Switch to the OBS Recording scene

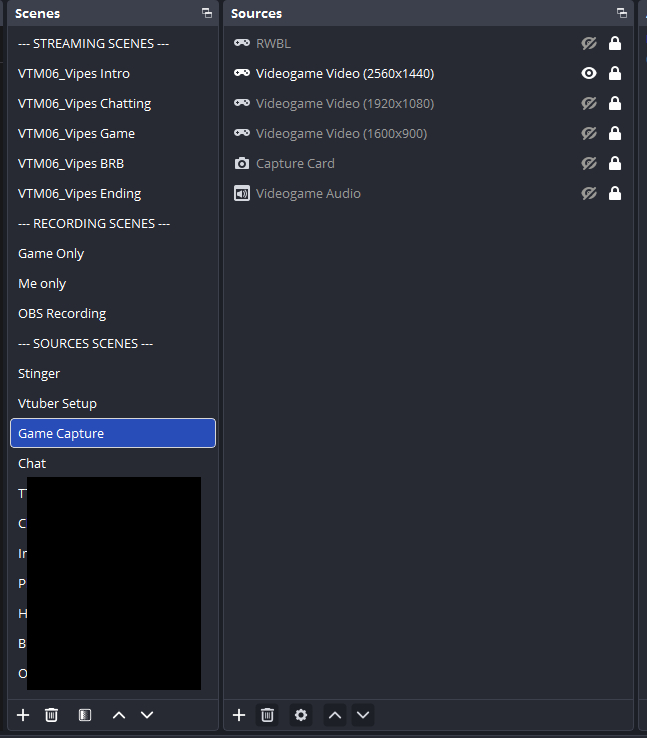click(62, 314)
